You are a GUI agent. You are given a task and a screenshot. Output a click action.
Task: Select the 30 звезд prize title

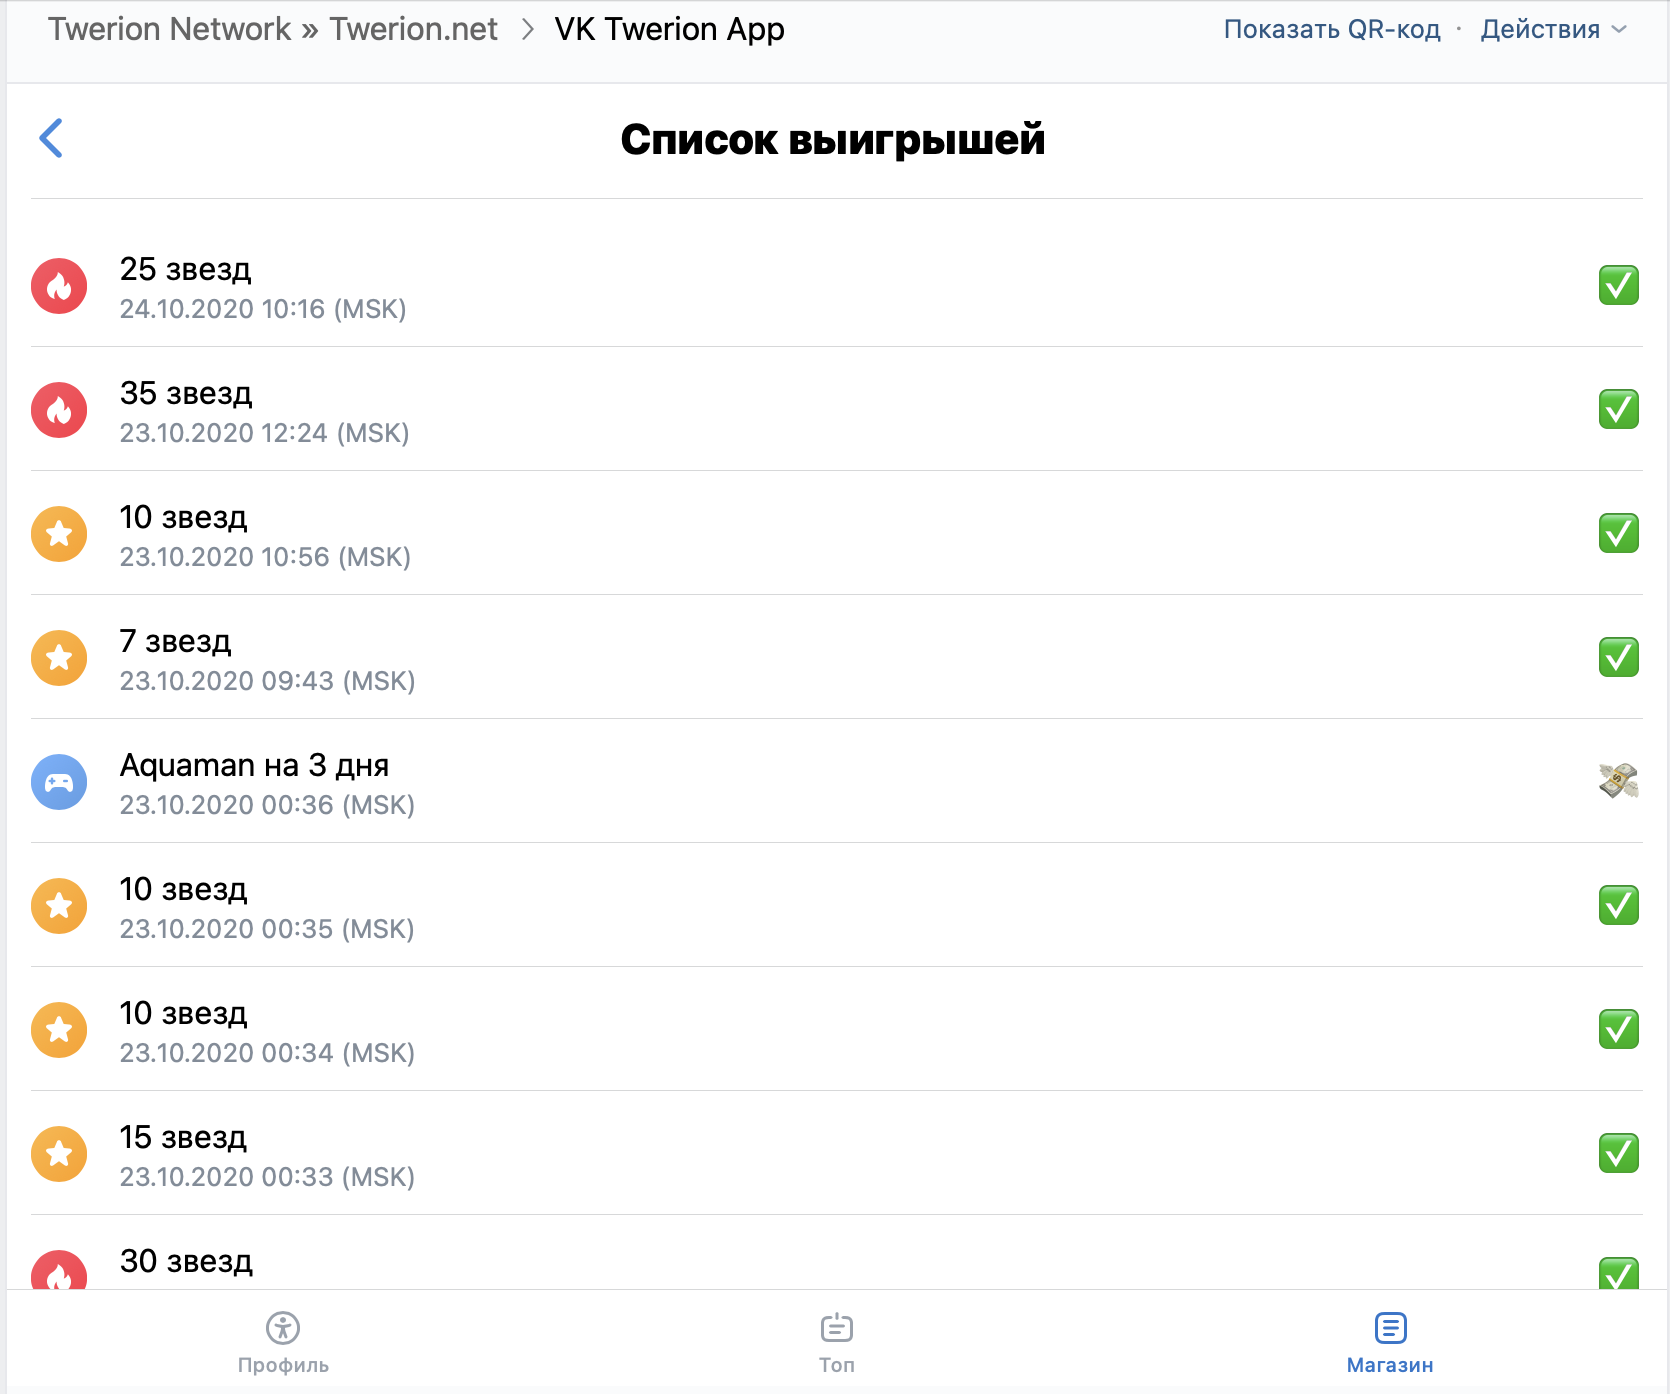pos(186,1261)
